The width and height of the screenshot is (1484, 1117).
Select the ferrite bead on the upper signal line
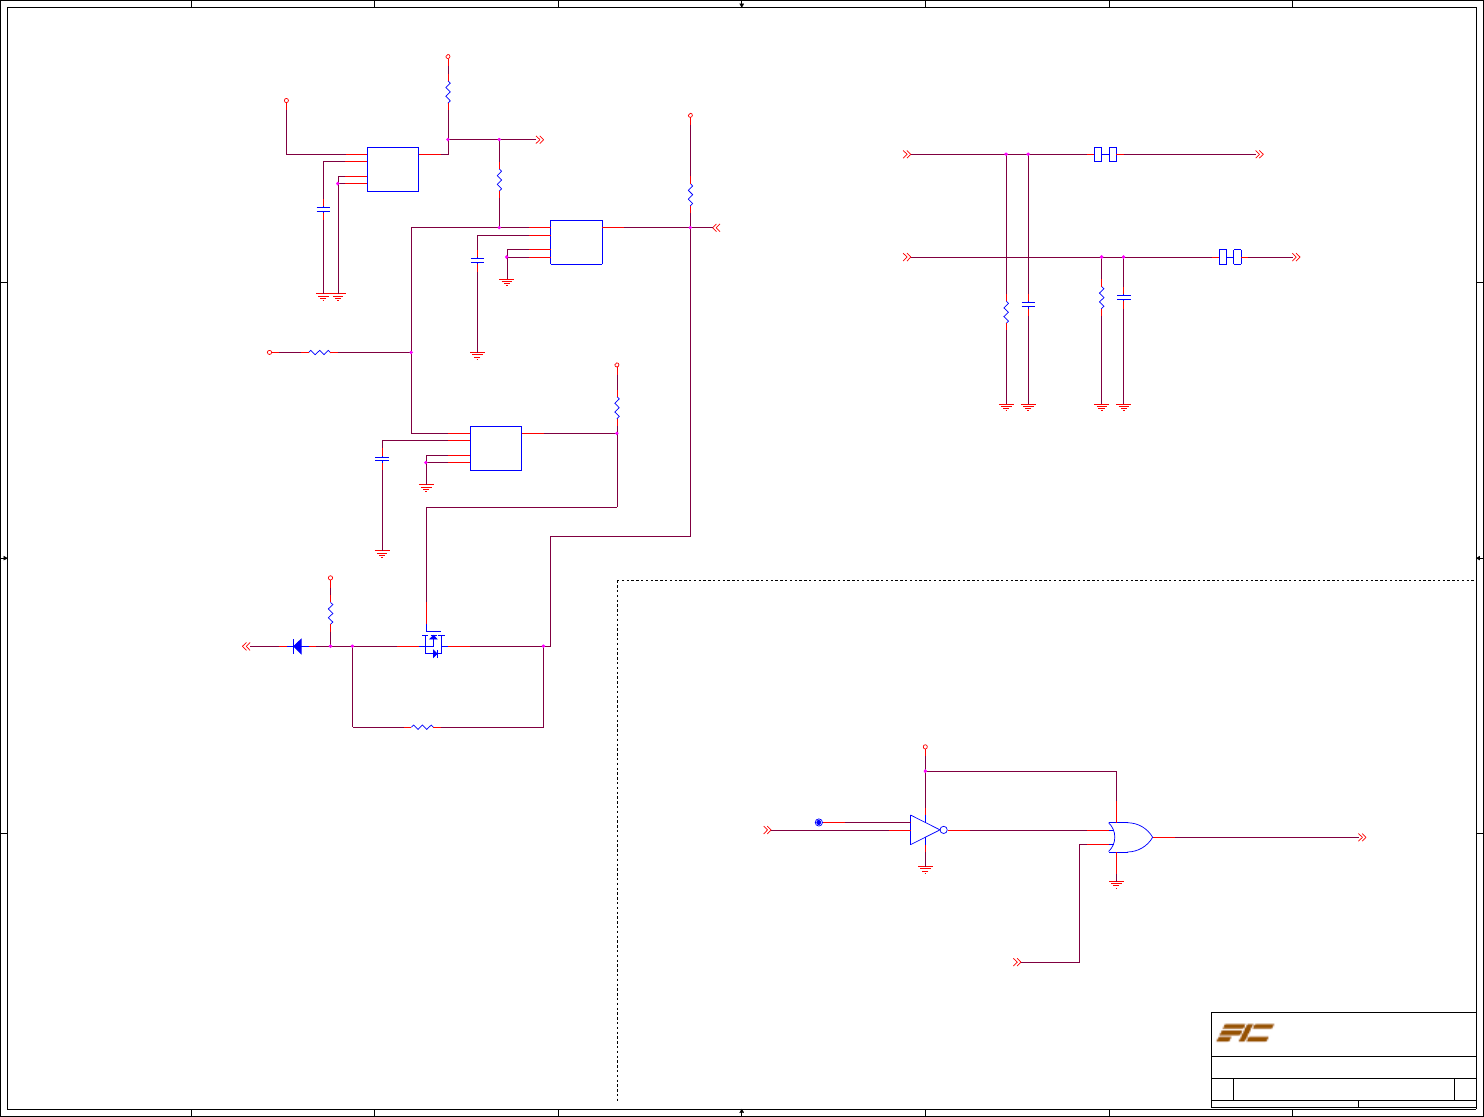click(x=1105, y=154)
